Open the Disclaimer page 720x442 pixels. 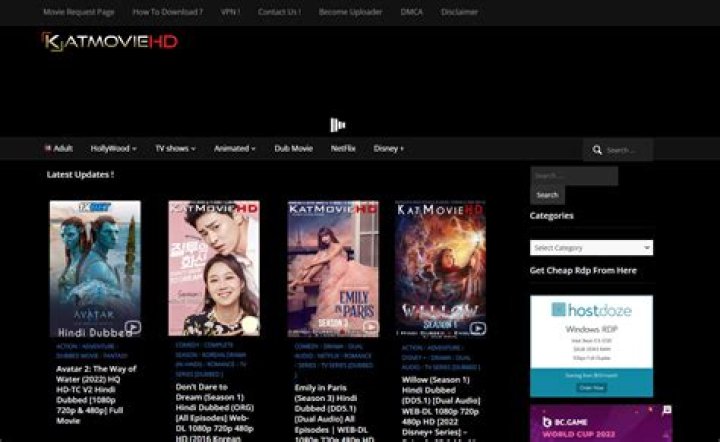pyautogui.click(x=459, y=12)
